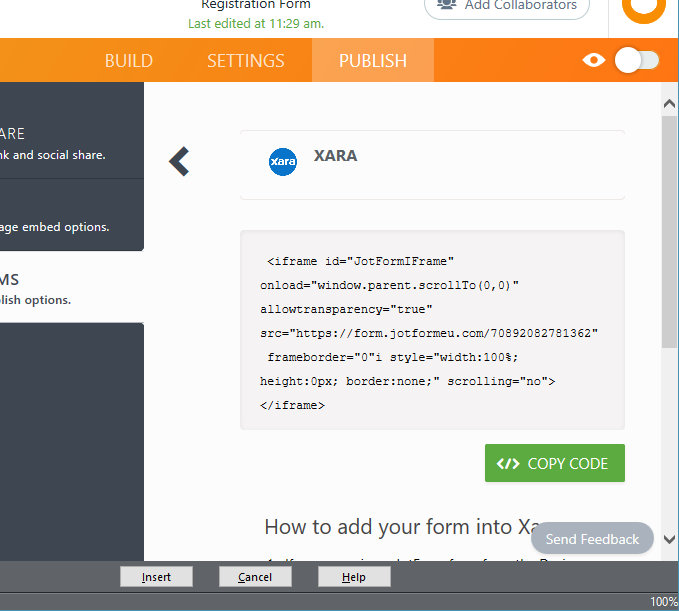
Task: Open the SETTINGS tab
Action: [x=246, y=61]
